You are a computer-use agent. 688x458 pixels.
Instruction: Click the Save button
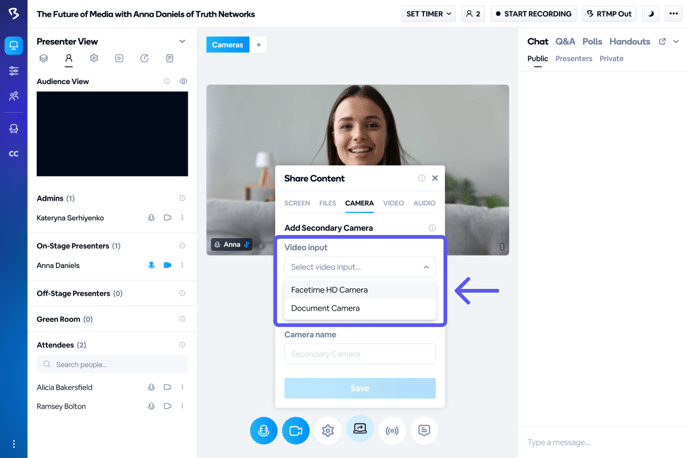[x=360, y=388]
